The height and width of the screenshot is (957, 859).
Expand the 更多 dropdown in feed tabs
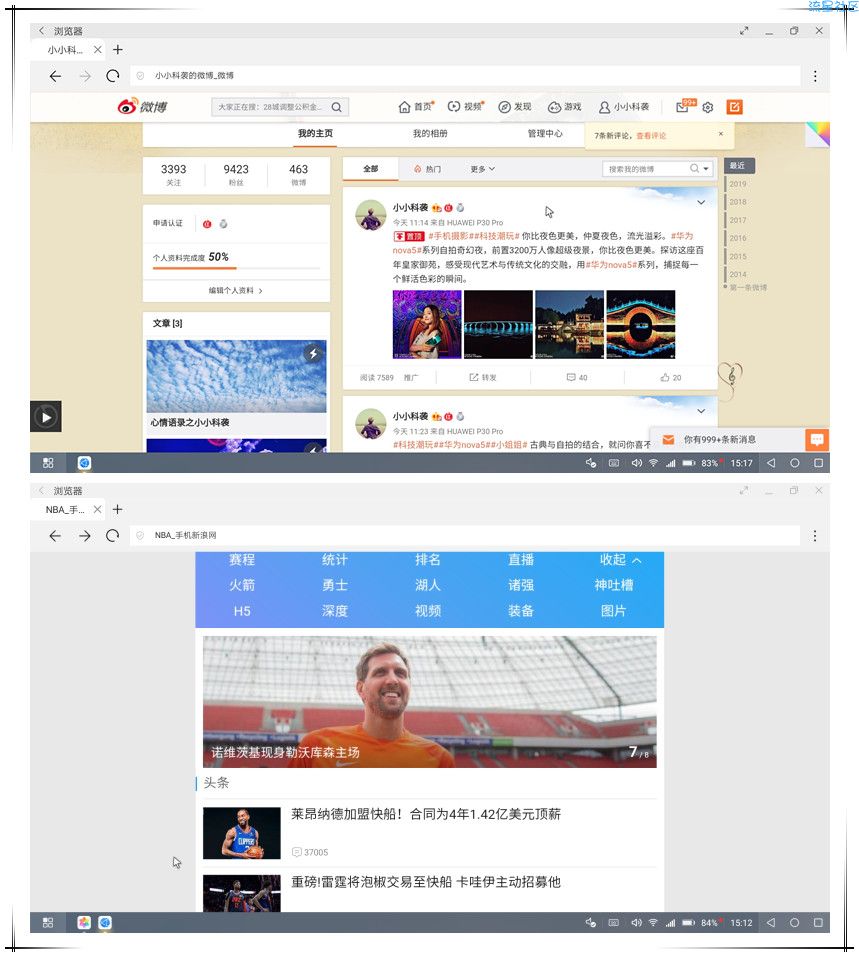click(x=482, y=169)
